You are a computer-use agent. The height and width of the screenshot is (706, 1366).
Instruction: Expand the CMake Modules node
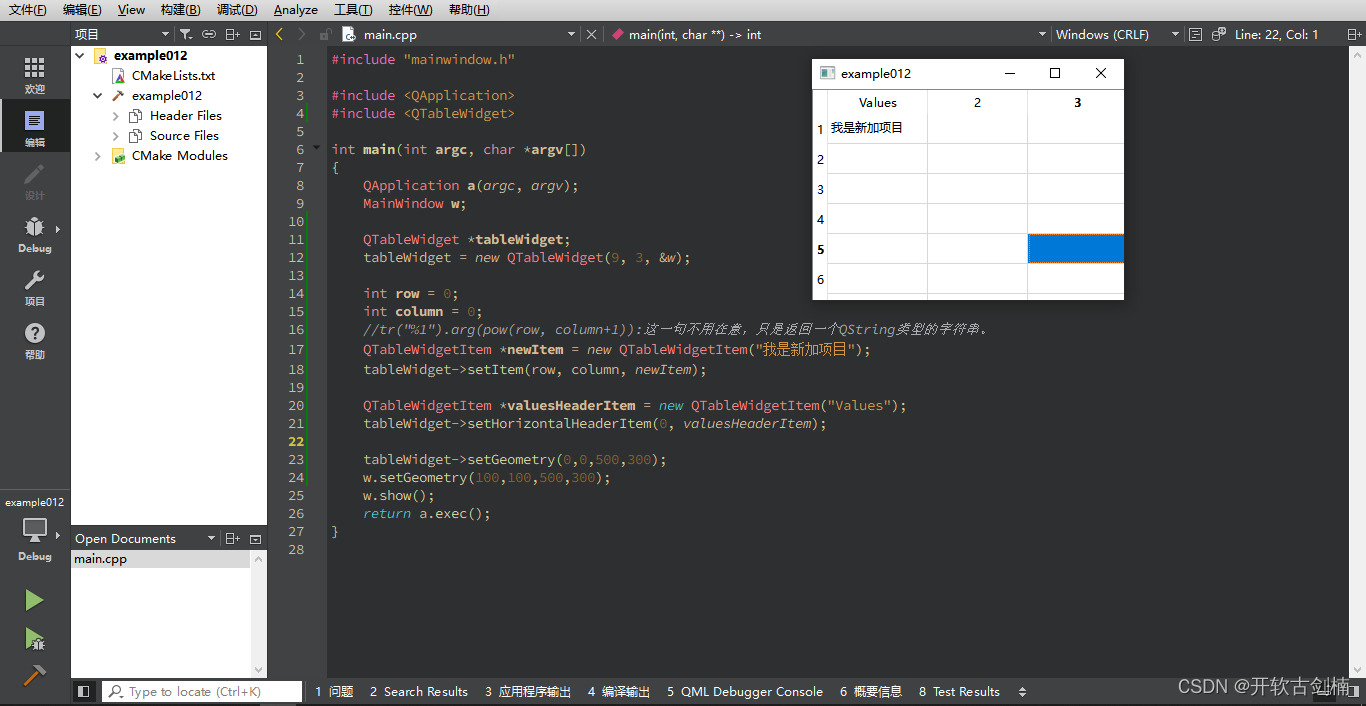point(98,156)
